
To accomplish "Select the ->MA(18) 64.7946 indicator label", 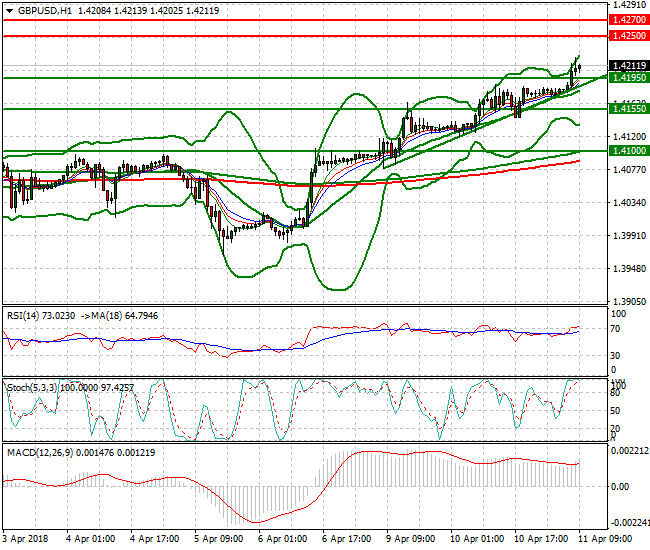I will click(x=119, y=316).
